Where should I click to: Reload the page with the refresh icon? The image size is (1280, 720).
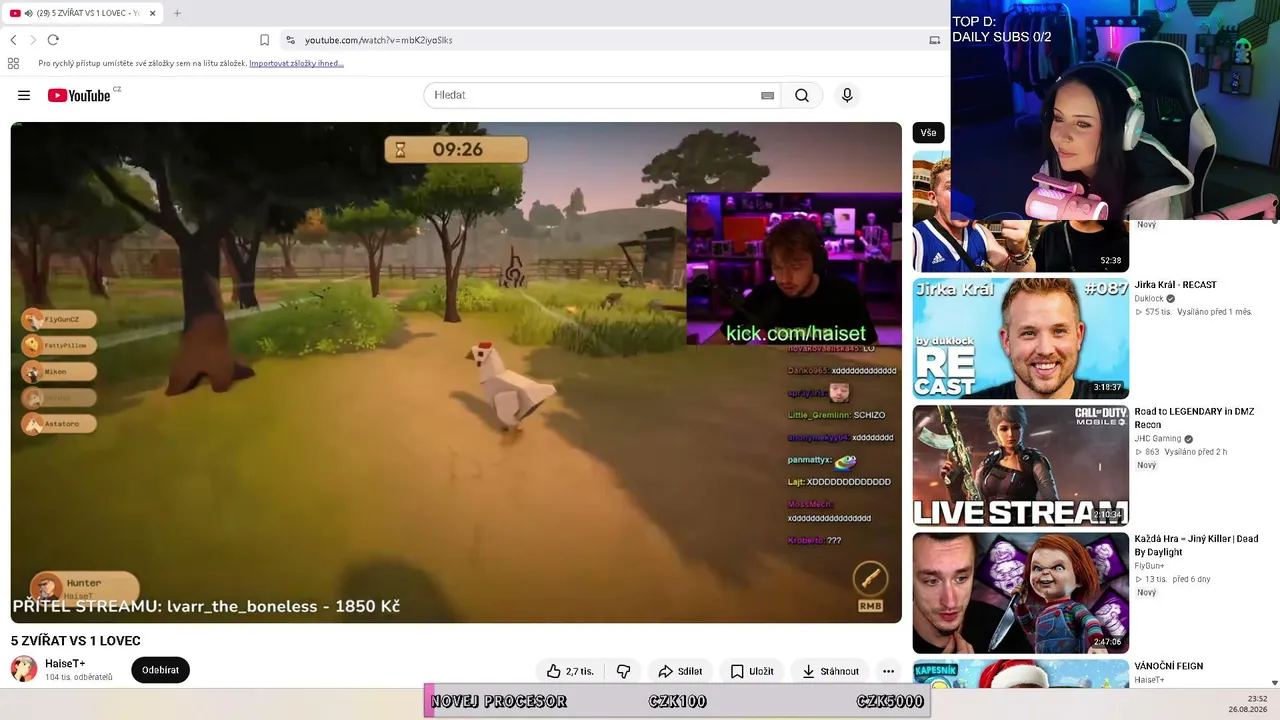(x=53, y=40)
